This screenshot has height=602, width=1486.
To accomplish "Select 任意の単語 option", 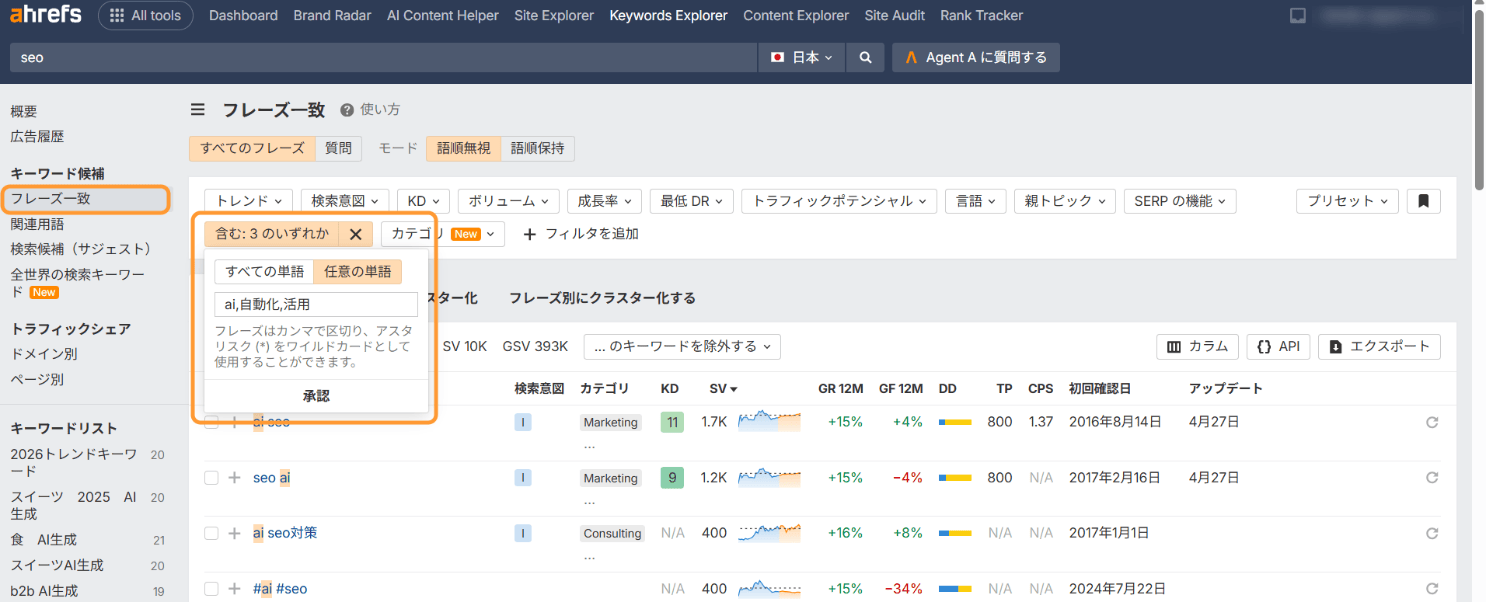I will tap(358, 272).
